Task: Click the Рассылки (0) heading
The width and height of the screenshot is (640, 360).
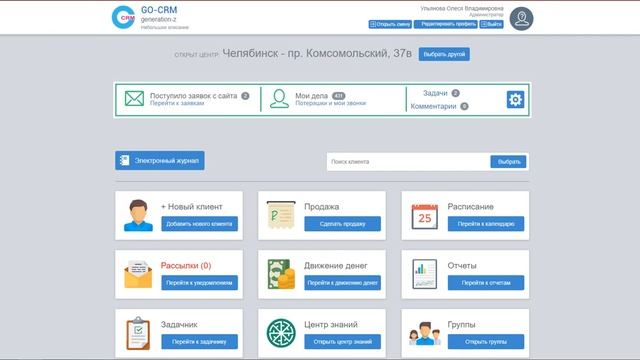Action: [x=186, y=265]
